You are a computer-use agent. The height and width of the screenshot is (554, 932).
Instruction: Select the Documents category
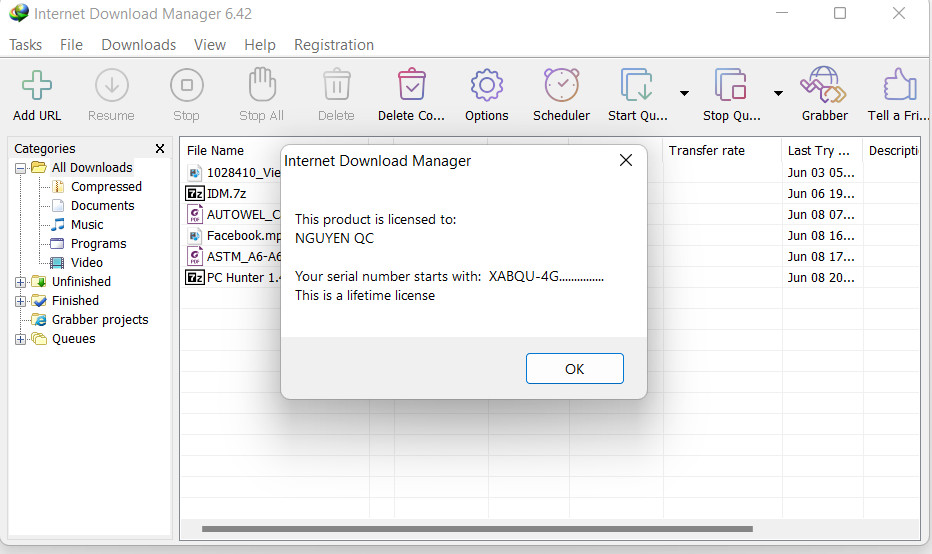pyautogui.click(x=102, y=206)
